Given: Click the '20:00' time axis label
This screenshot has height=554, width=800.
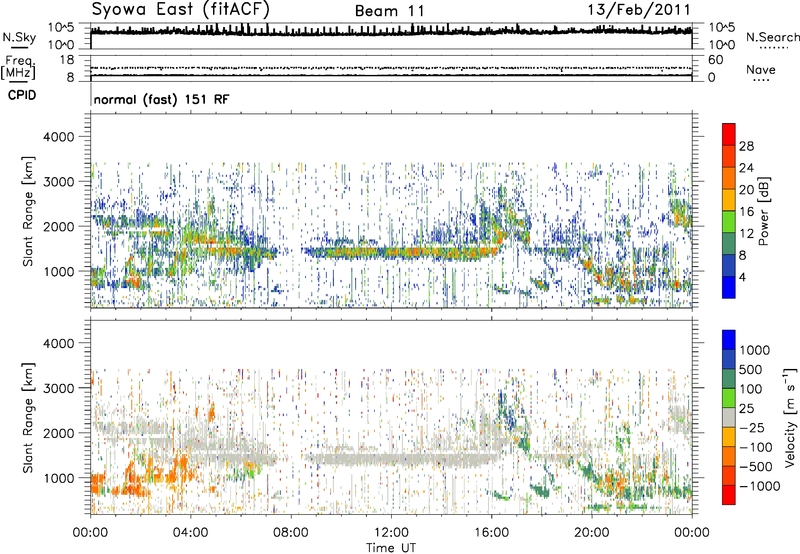Looking at the screenshot, I should [592, 533].
